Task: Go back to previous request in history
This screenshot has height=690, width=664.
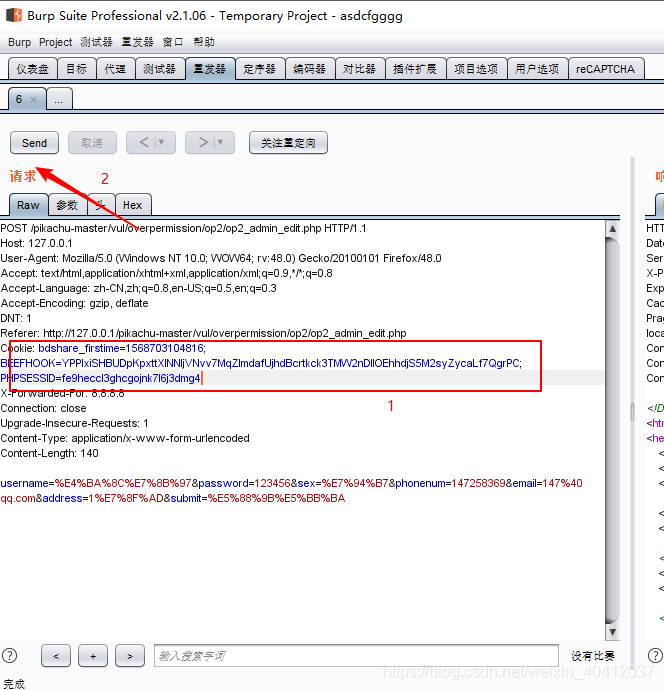Action: pyautogui.click(x=144, y=143)
